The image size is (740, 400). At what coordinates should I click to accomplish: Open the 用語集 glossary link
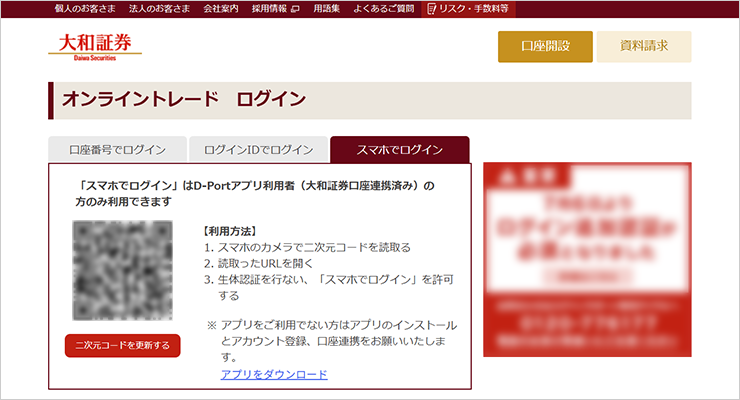327,8
